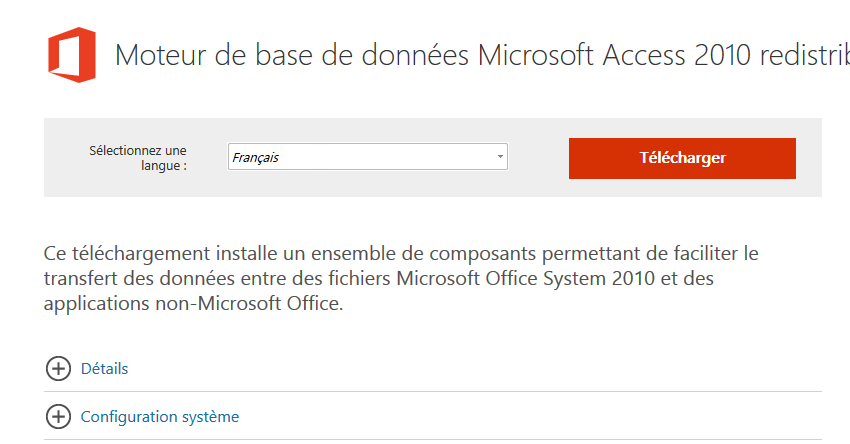This screenshot has height=444, width=850.
Task: Open the Détails link text
Action: point(105,369)
